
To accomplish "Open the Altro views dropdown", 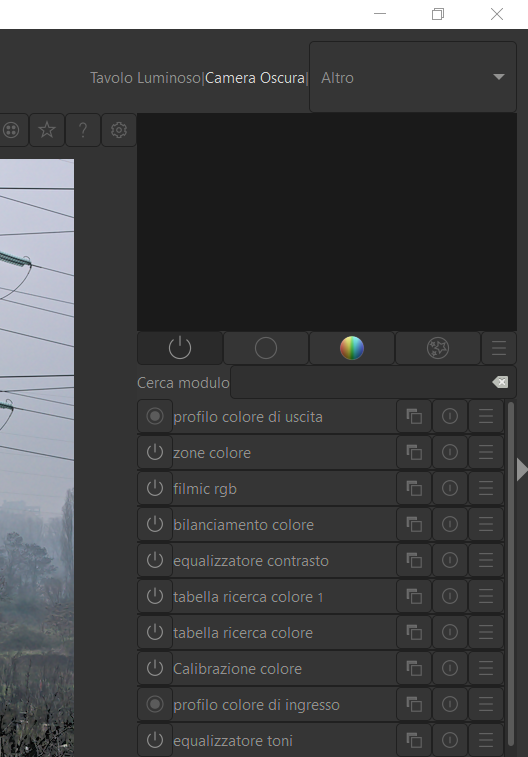I will pos(413,77).
